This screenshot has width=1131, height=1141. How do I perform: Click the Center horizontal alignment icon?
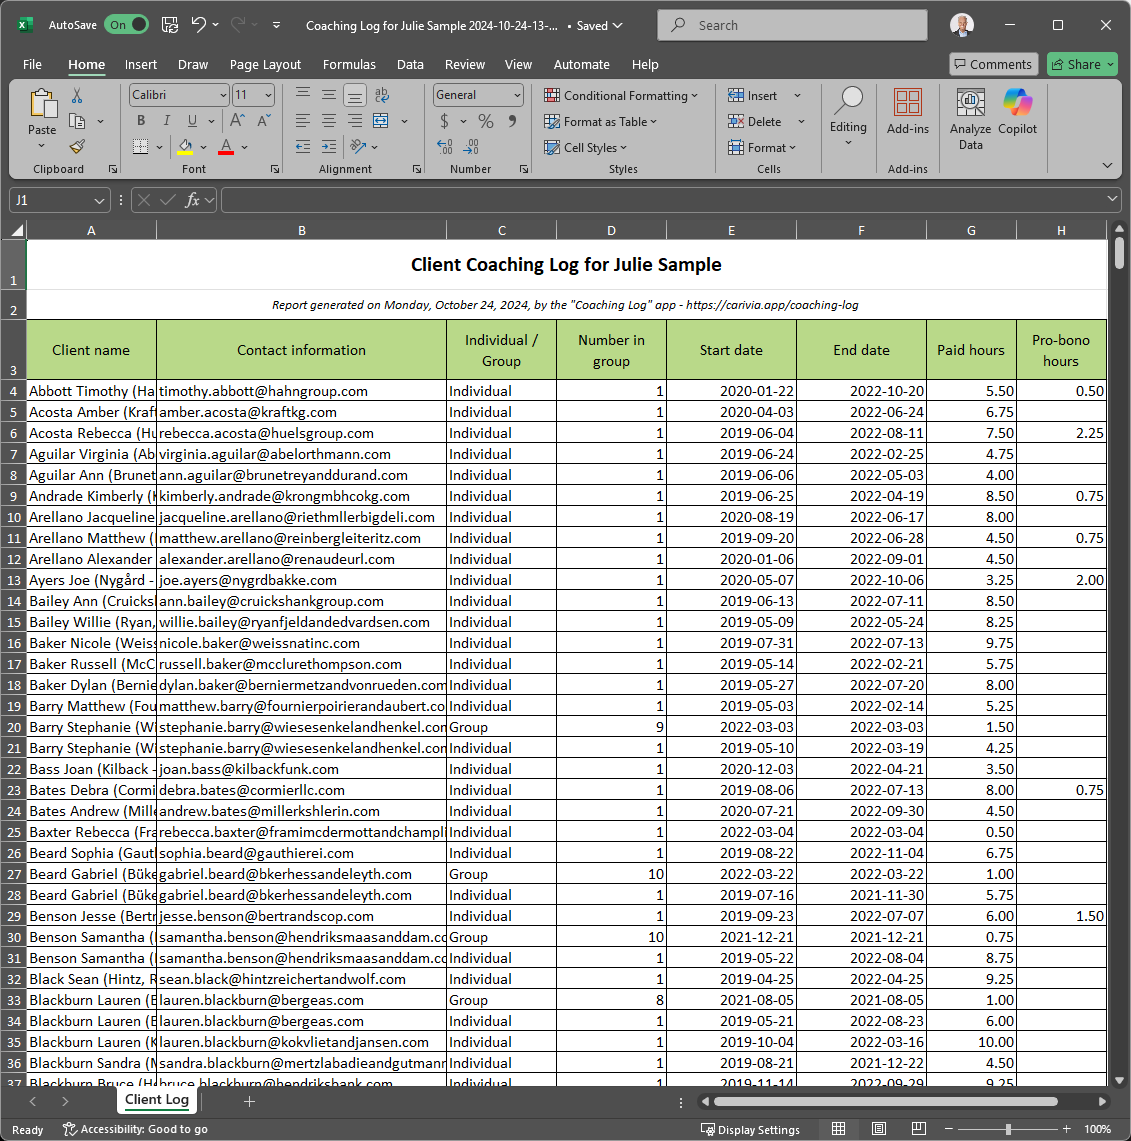tap(329, 121)
